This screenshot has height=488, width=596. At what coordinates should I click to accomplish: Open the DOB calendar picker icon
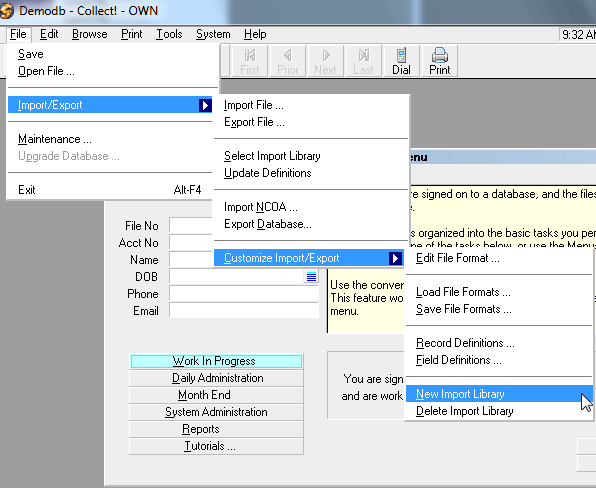[x=311, y=276]
